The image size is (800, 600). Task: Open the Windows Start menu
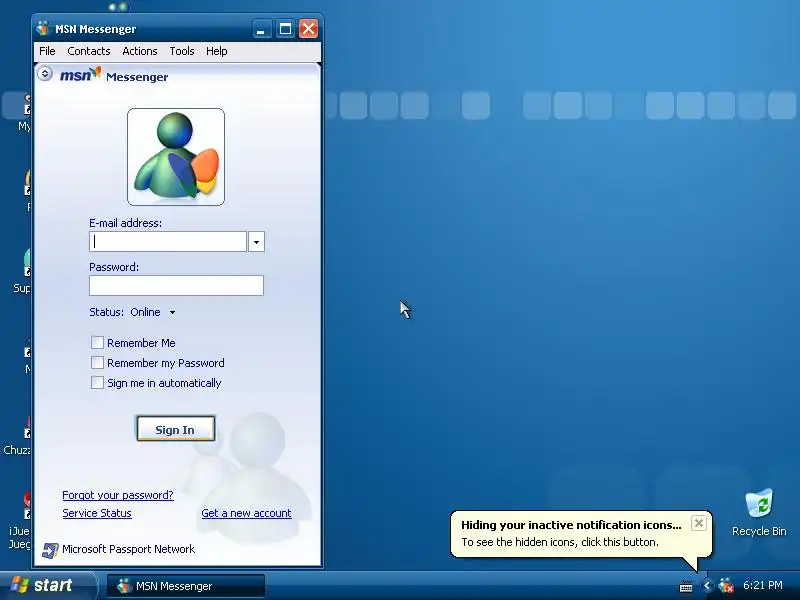47,585
